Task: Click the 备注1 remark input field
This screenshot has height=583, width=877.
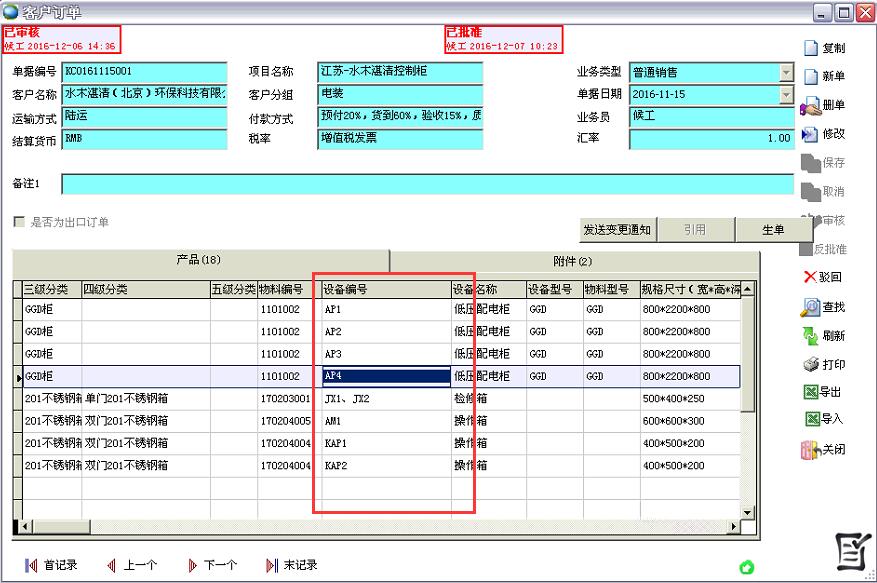Action: [x=427, y=184]
